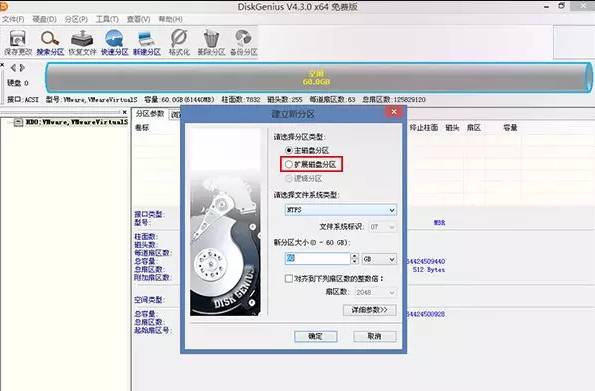Click the Cancel (取消) button

(x=375, y=336)
